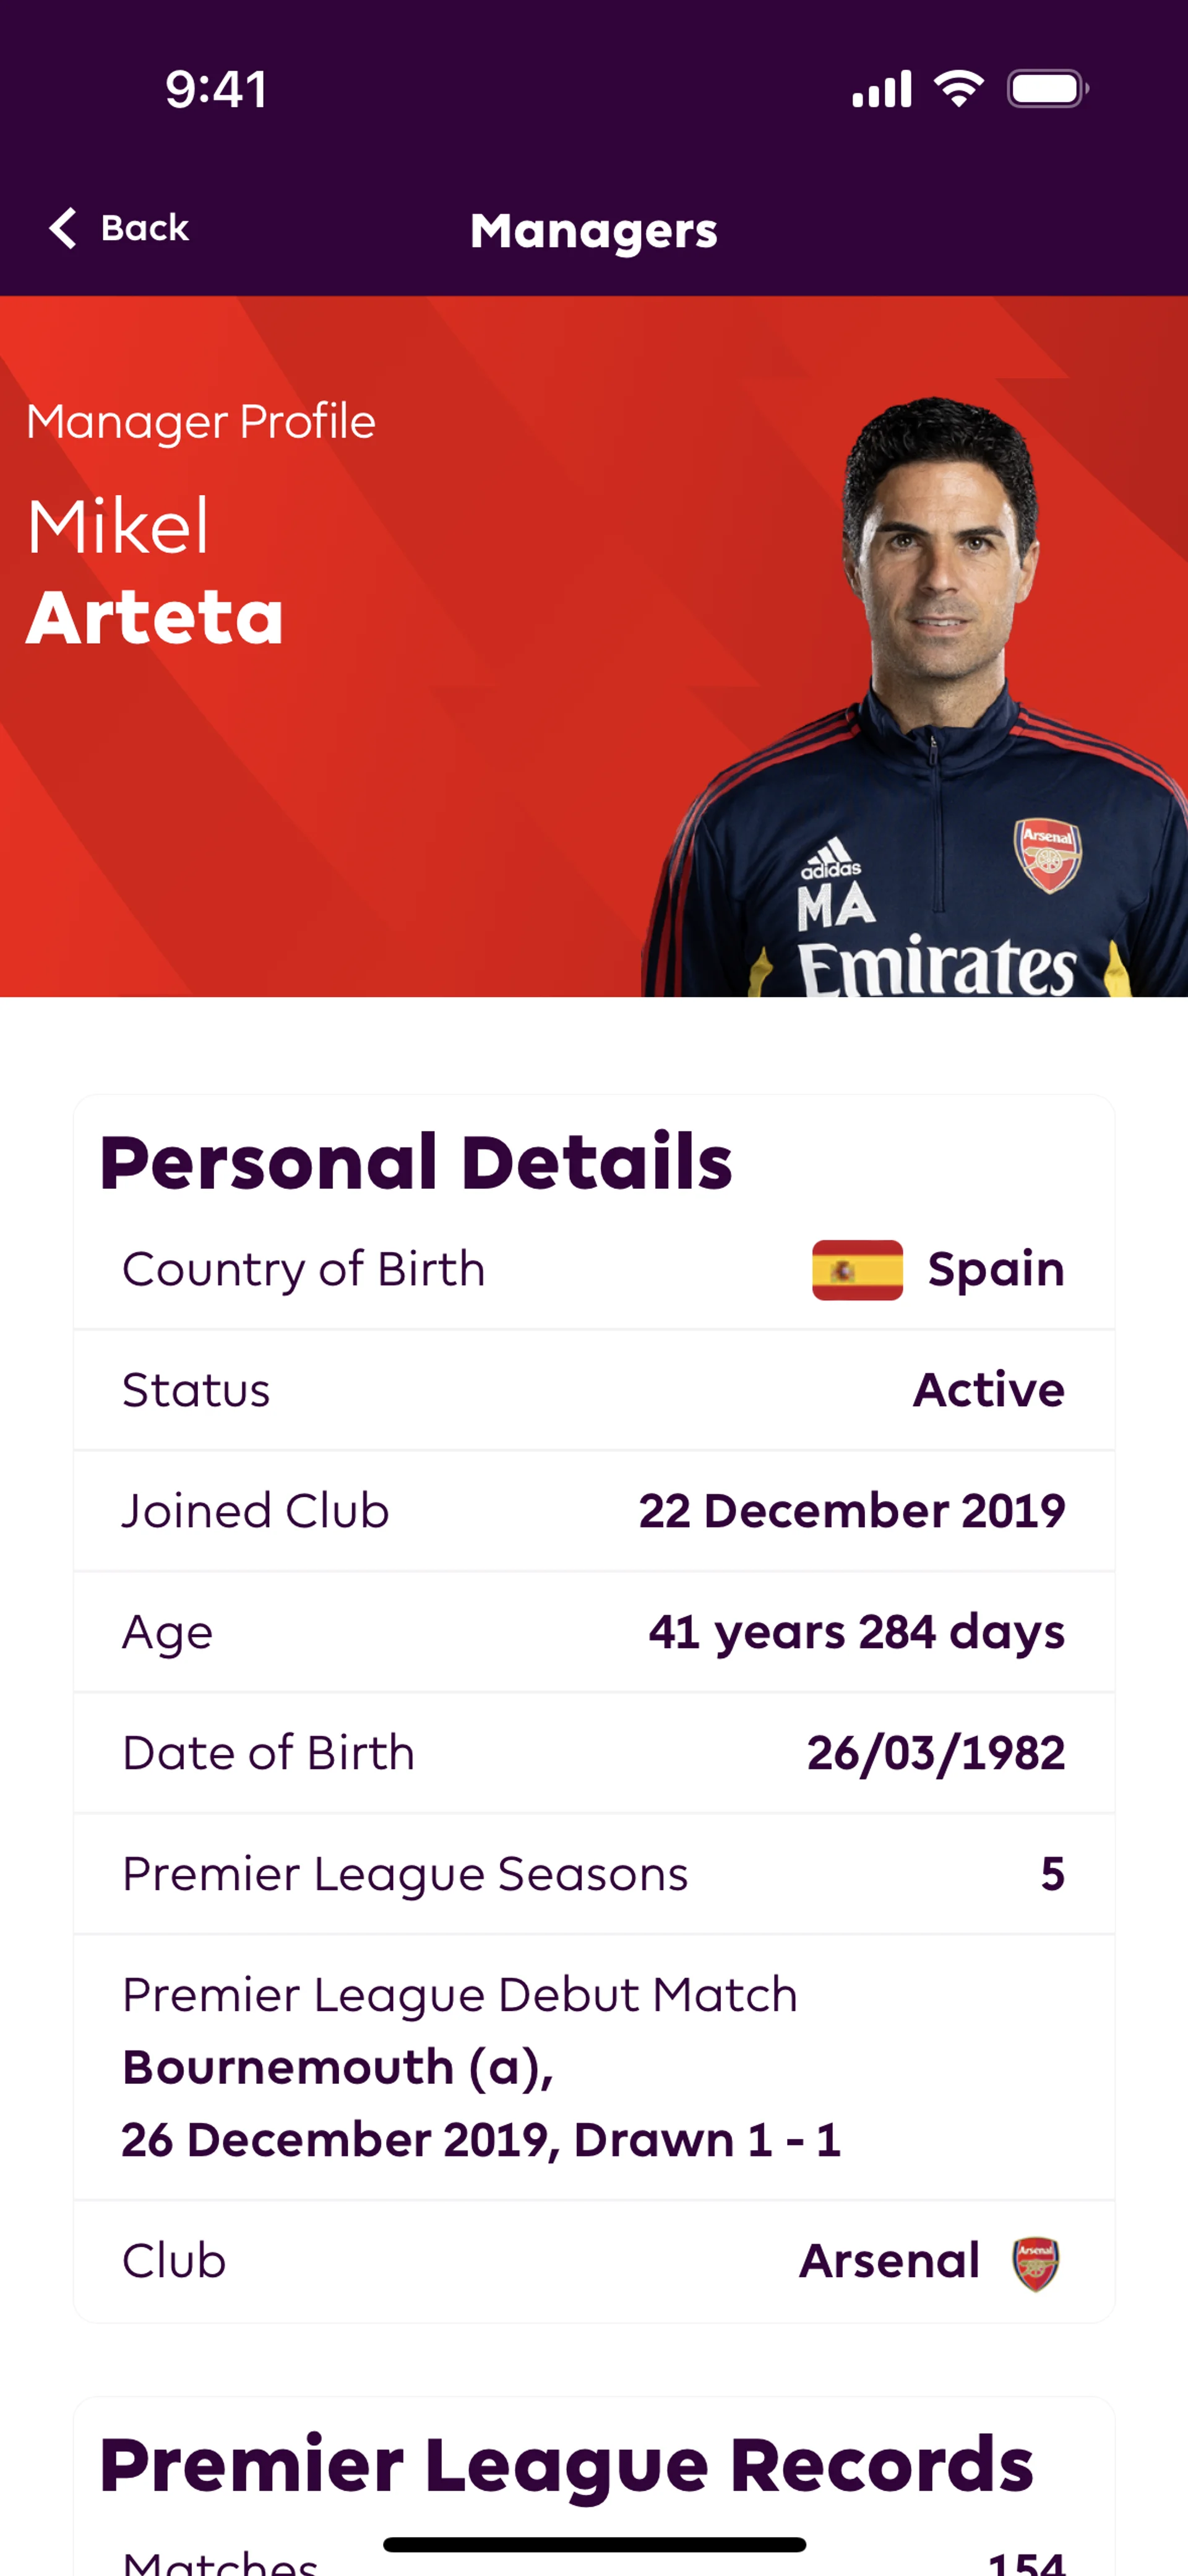
Task: Tap the Joined Club date row
Action: pyautogui.click(x=594, y=1511)
